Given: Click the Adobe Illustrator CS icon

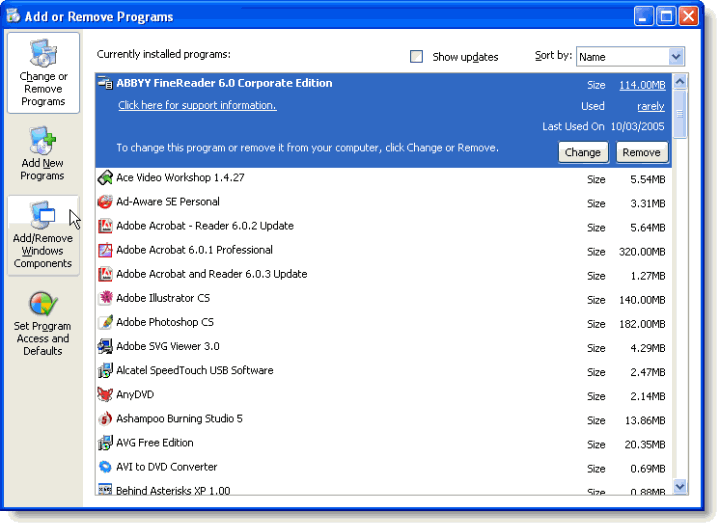Looking at the screenshot, I should click(105, 298).
